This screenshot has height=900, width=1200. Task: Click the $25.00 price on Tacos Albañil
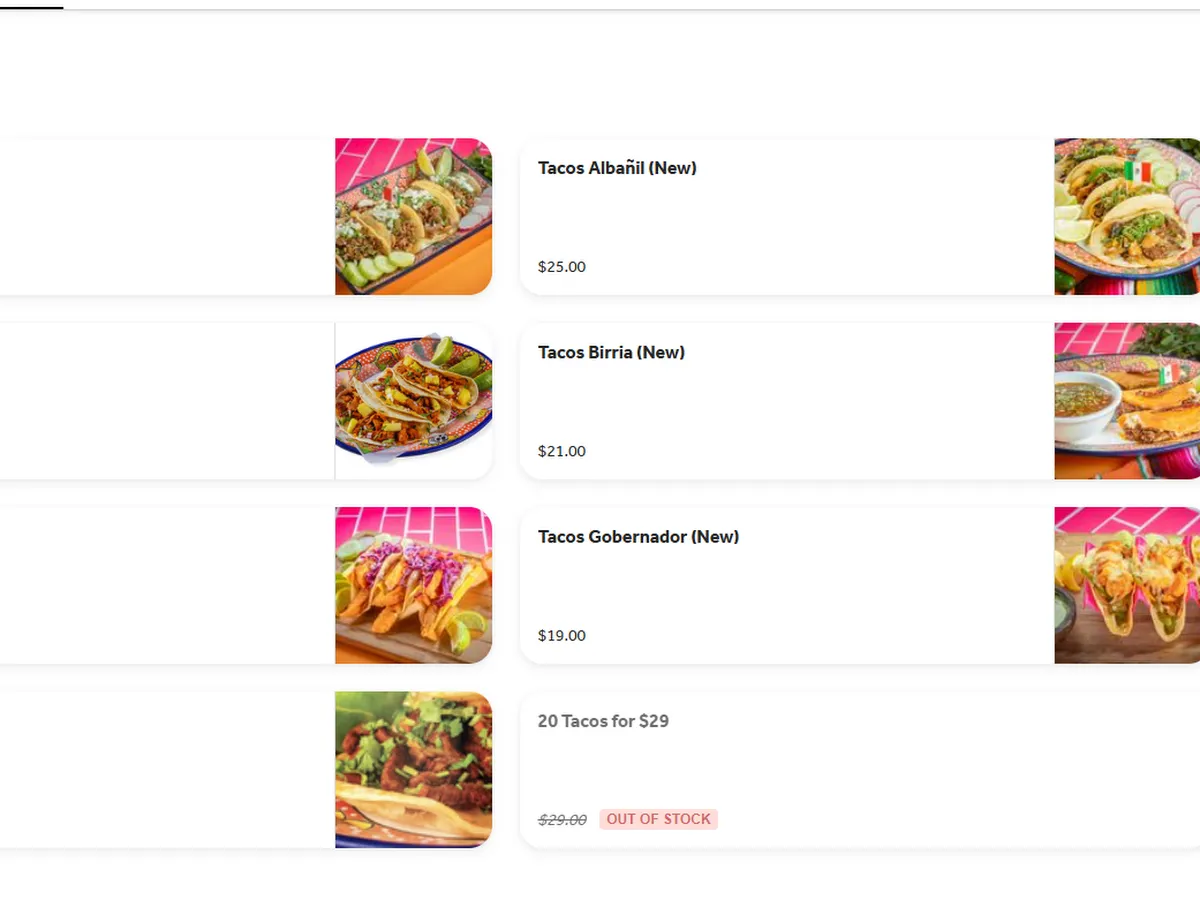[x=562, y=267]
